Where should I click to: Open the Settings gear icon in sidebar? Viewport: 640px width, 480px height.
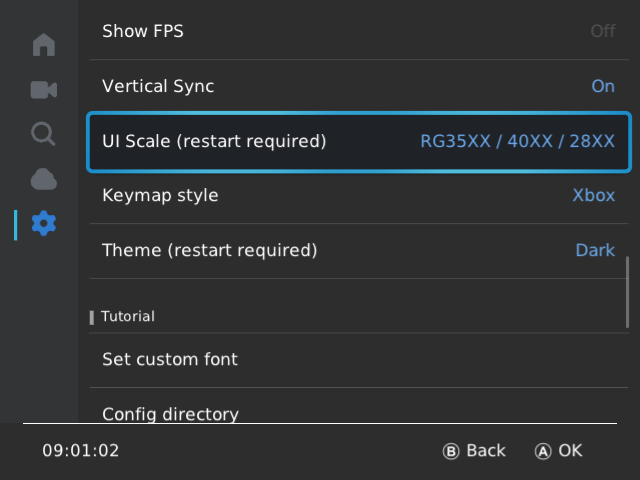pyautogui.click(x=44, y=223)
